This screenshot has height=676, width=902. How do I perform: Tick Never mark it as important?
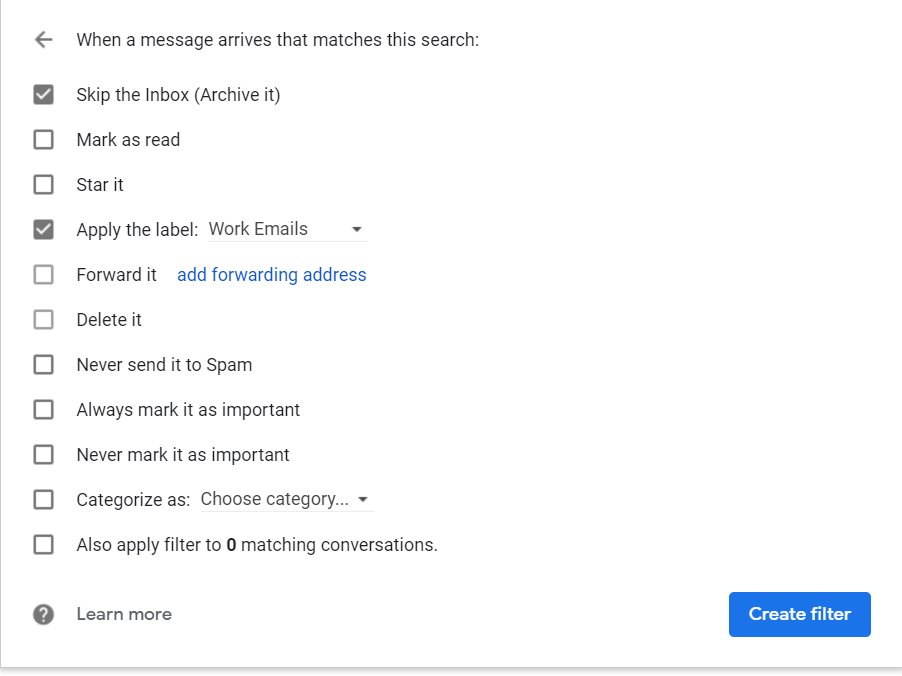(43, 455)
